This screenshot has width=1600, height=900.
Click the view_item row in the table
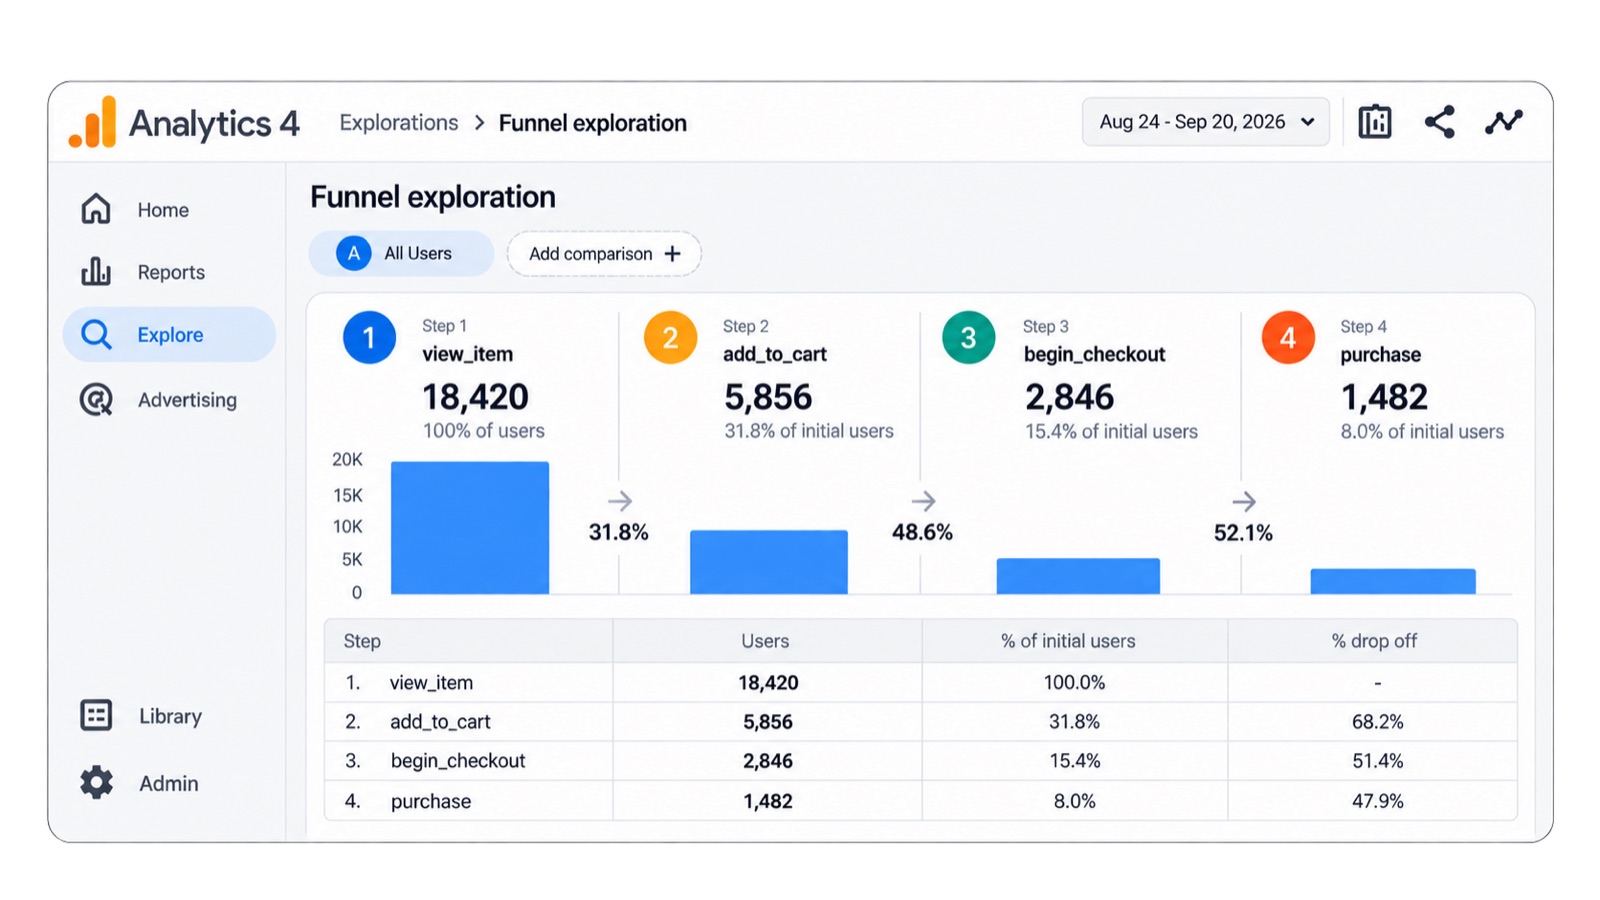[920, 683]
